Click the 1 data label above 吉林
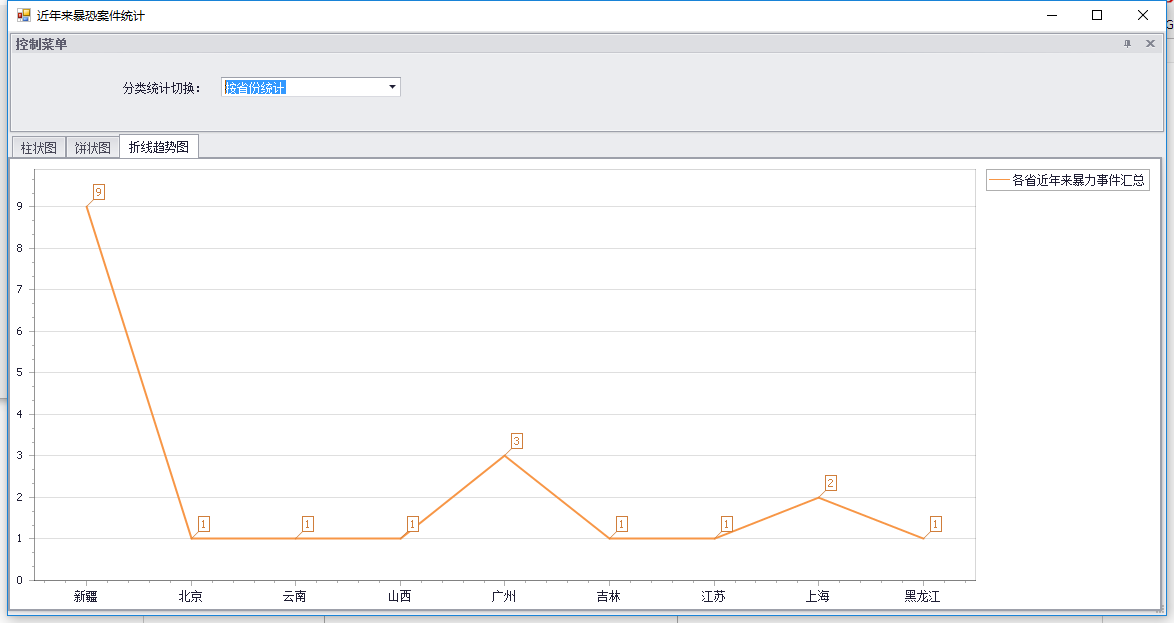Image resolution: width=1174 pixels, height=623 pixels. (x=621, y=524)
